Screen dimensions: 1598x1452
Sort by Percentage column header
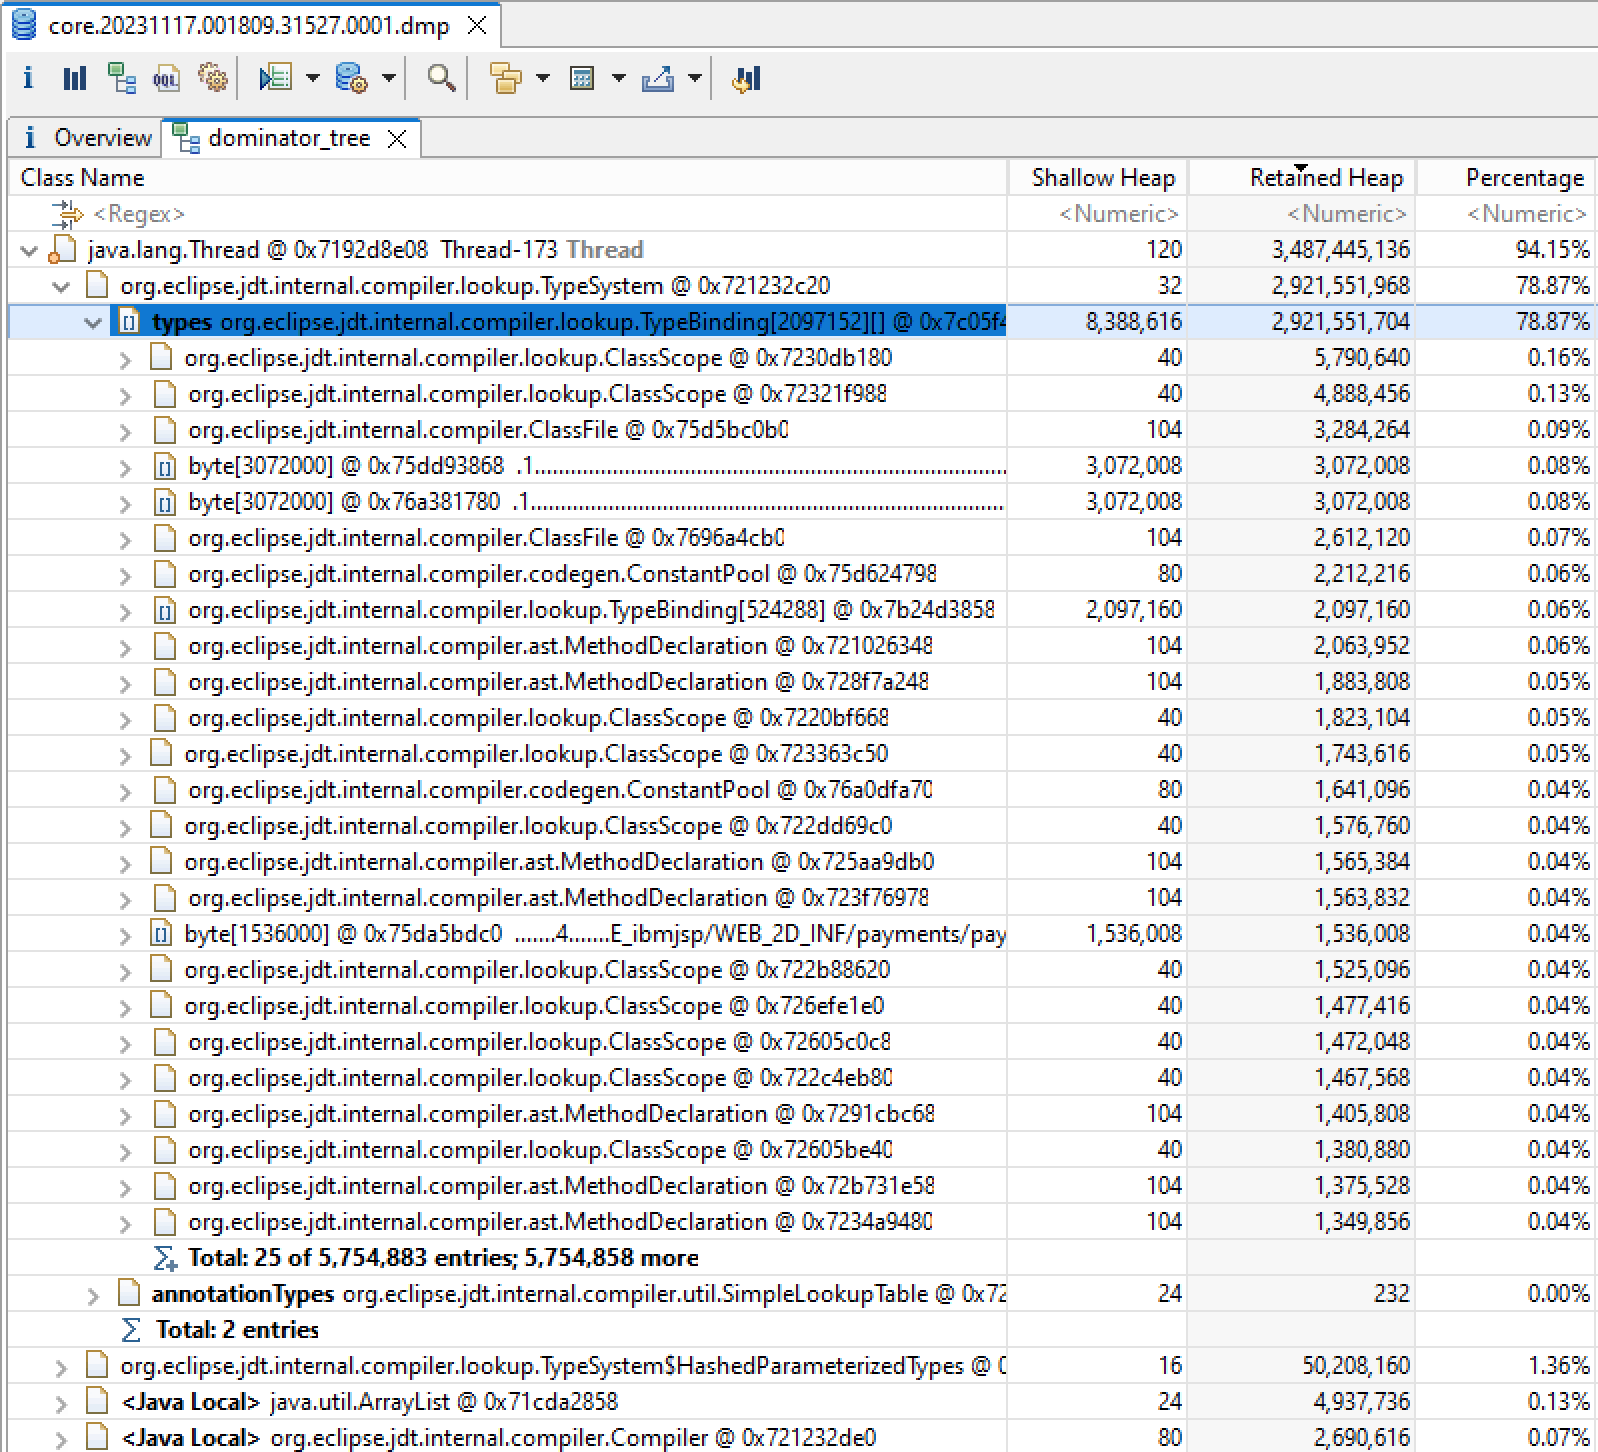click(x=1505, y=177)
